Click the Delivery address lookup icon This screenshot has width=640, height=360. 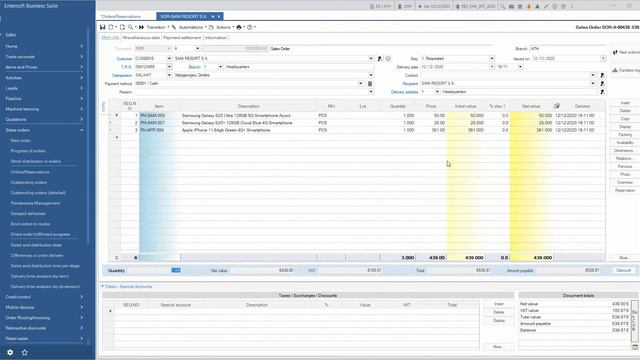tap(602, 92)
